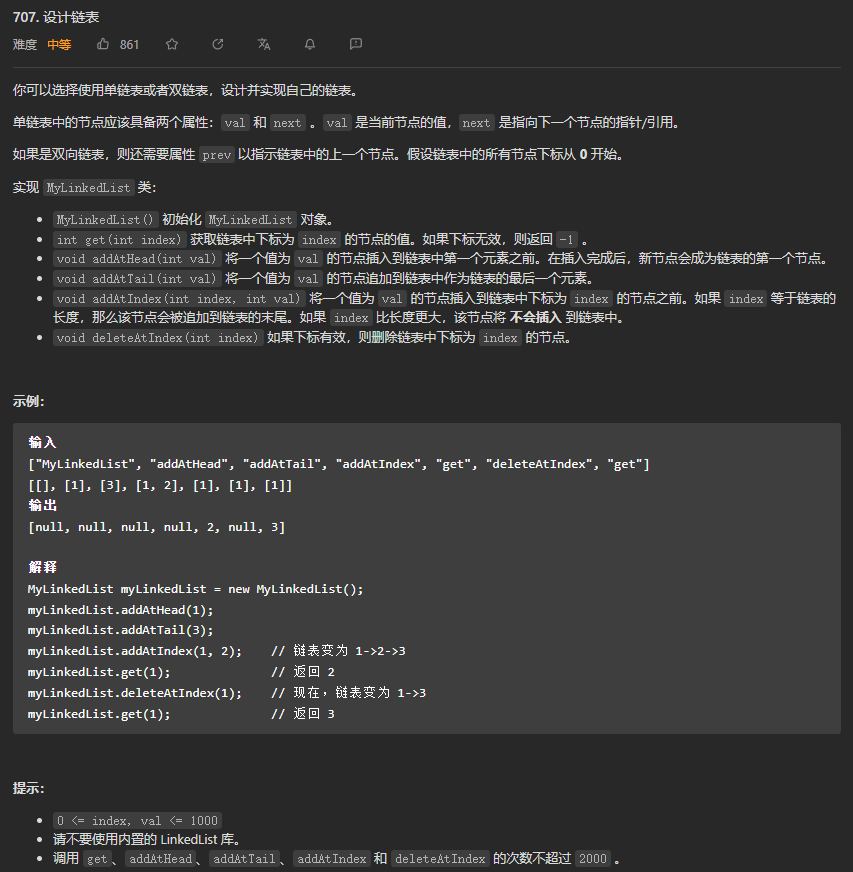Click the 输出 label in example
The height and width of the screenshot is (872, 853).
click(x=42, y=505)
